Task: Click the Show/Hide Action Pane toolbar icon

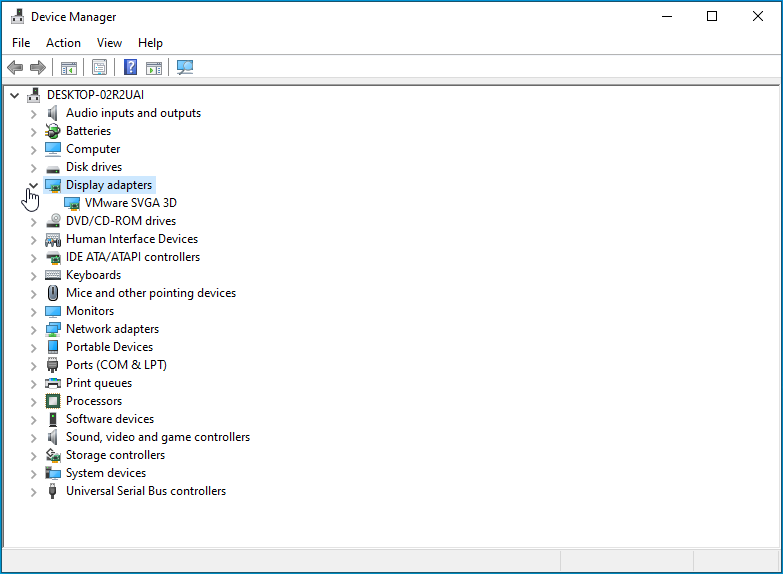Action: pyautogui.click(x=154, y=68)
